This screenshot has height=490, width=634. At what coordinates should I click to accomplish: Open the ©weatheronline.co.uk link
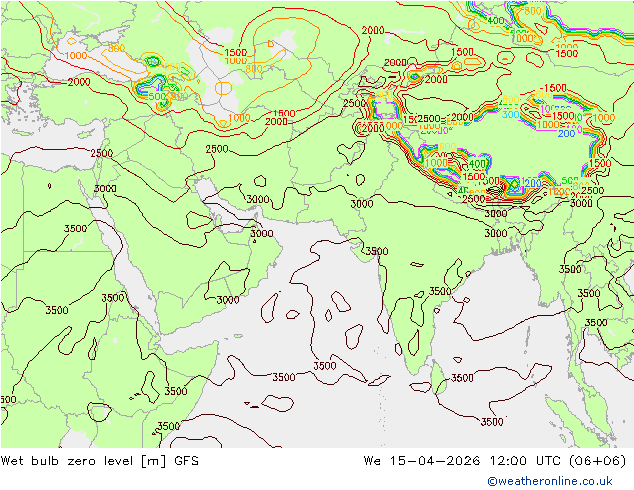coord(550,481)
